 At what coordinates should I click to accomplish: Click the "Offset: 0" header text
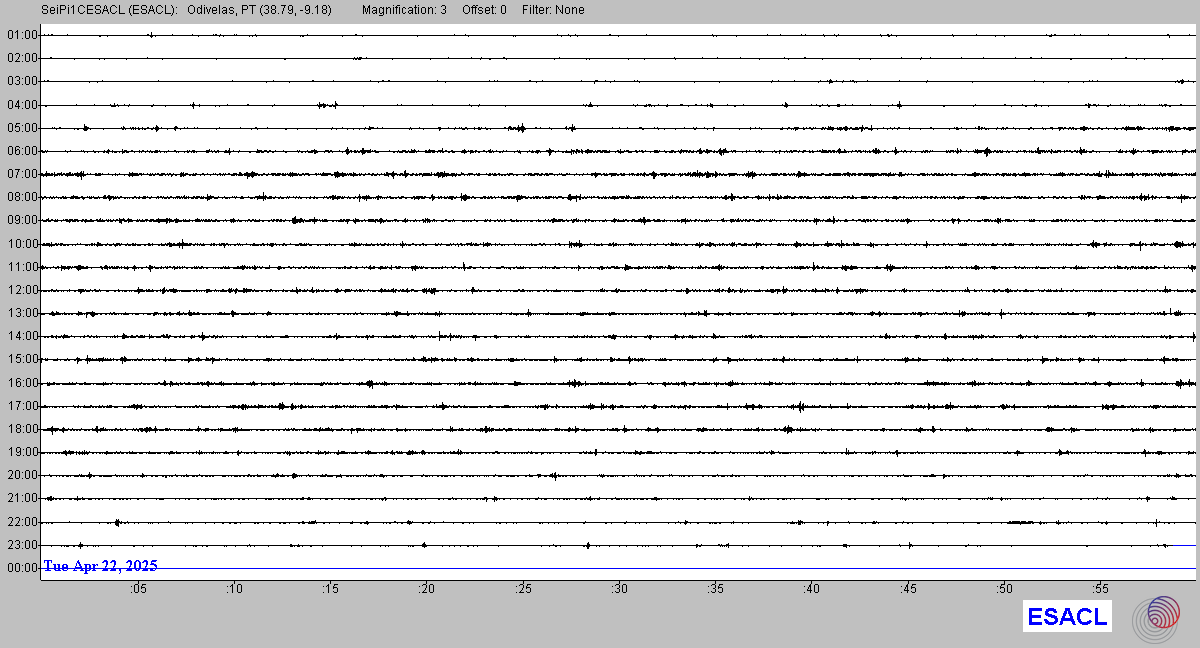pos(485,10)
